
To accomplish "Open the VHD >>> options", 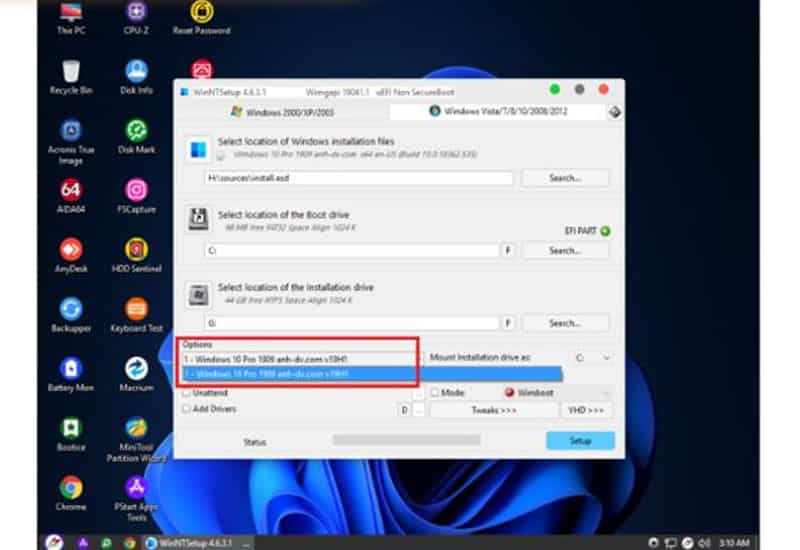I will [x=586, y=410].
